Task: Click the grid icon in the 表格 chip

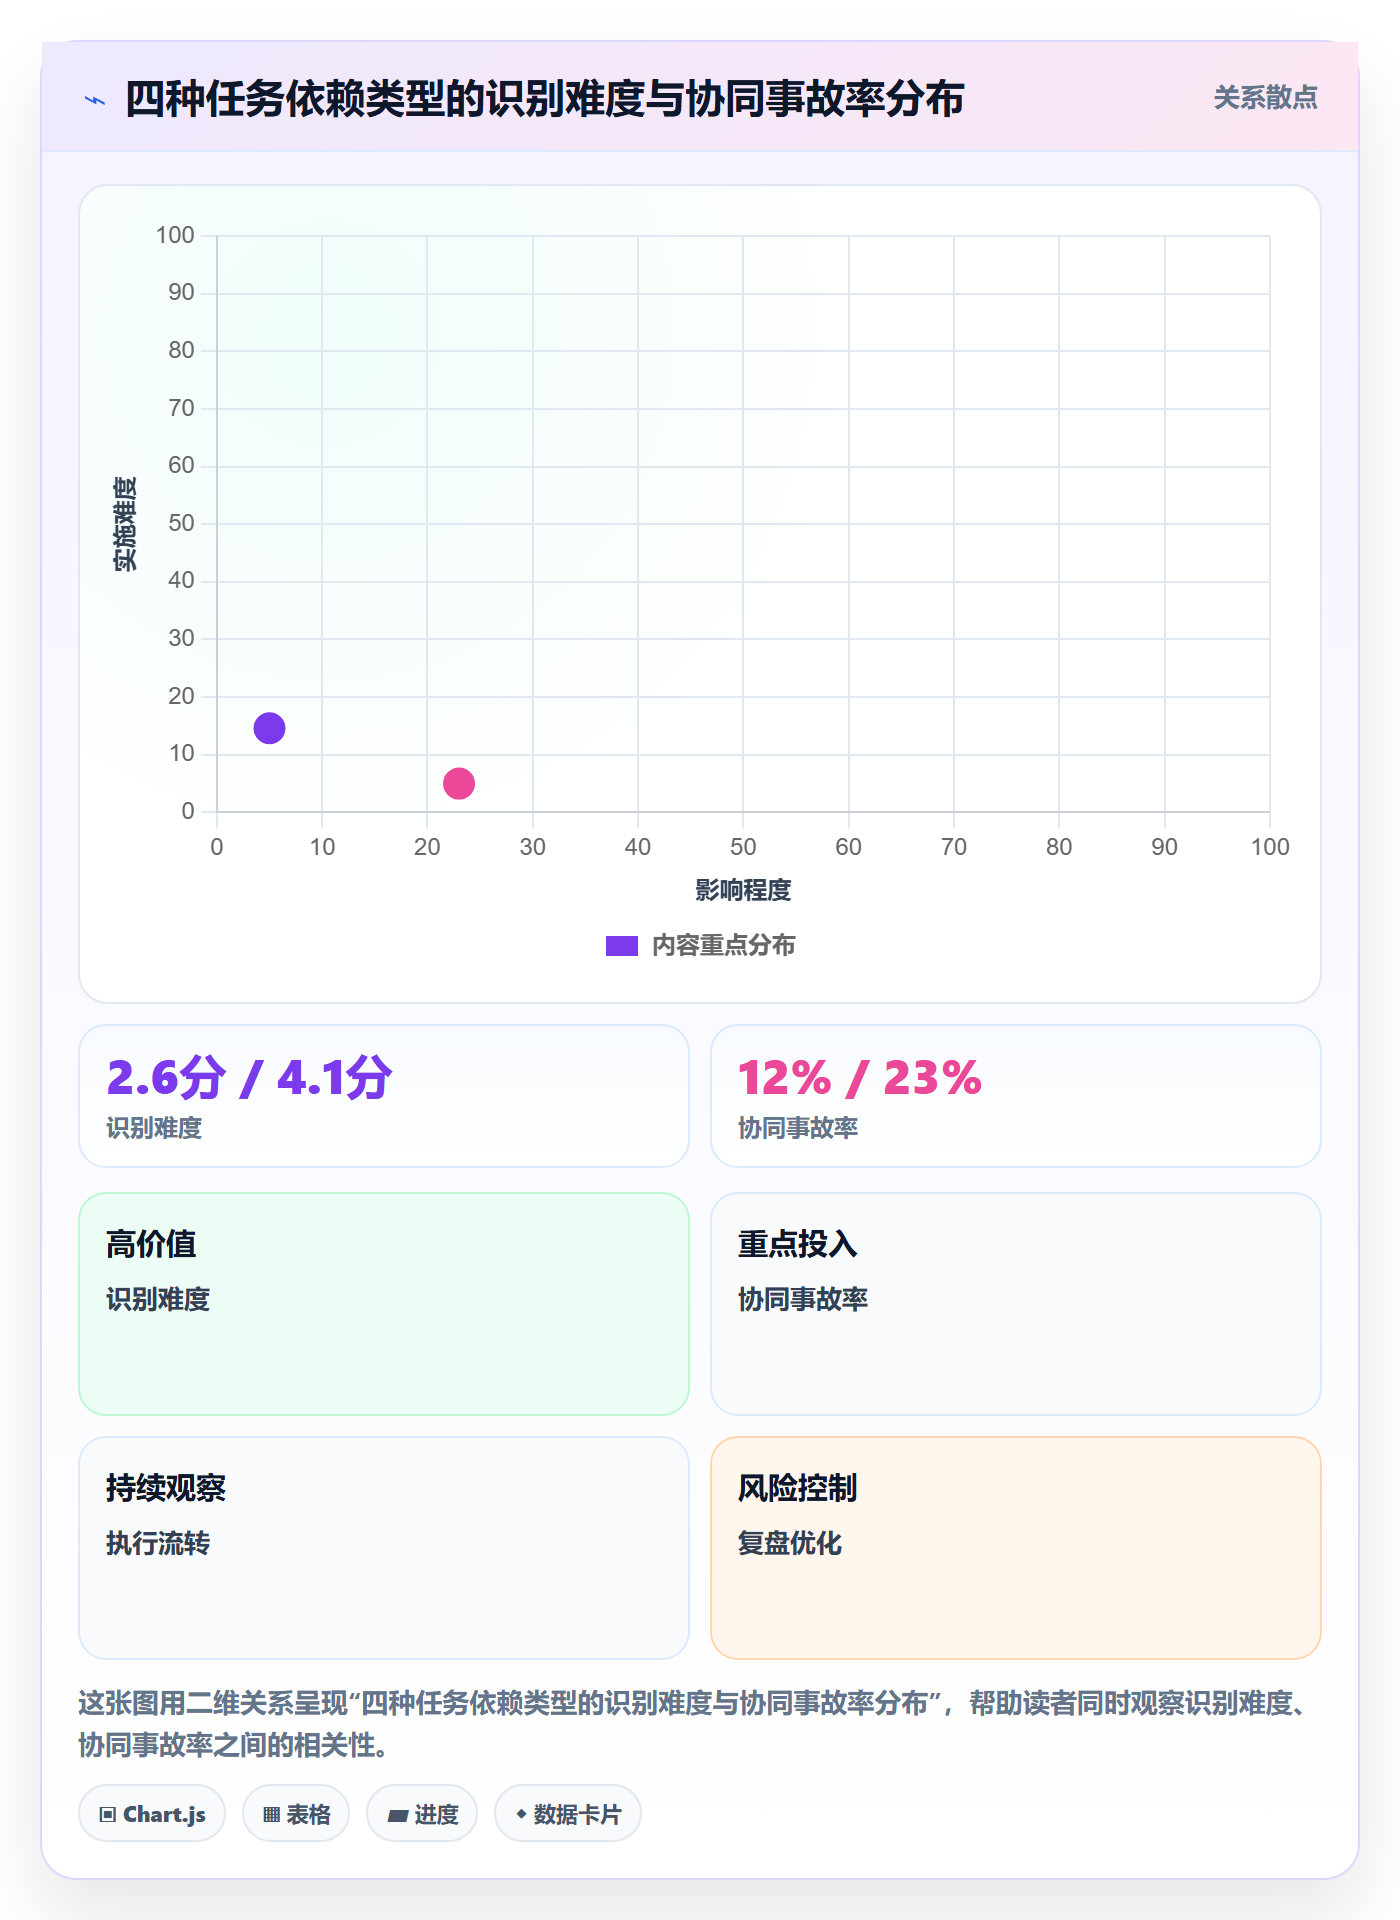Action: [x=271, y=1815]
